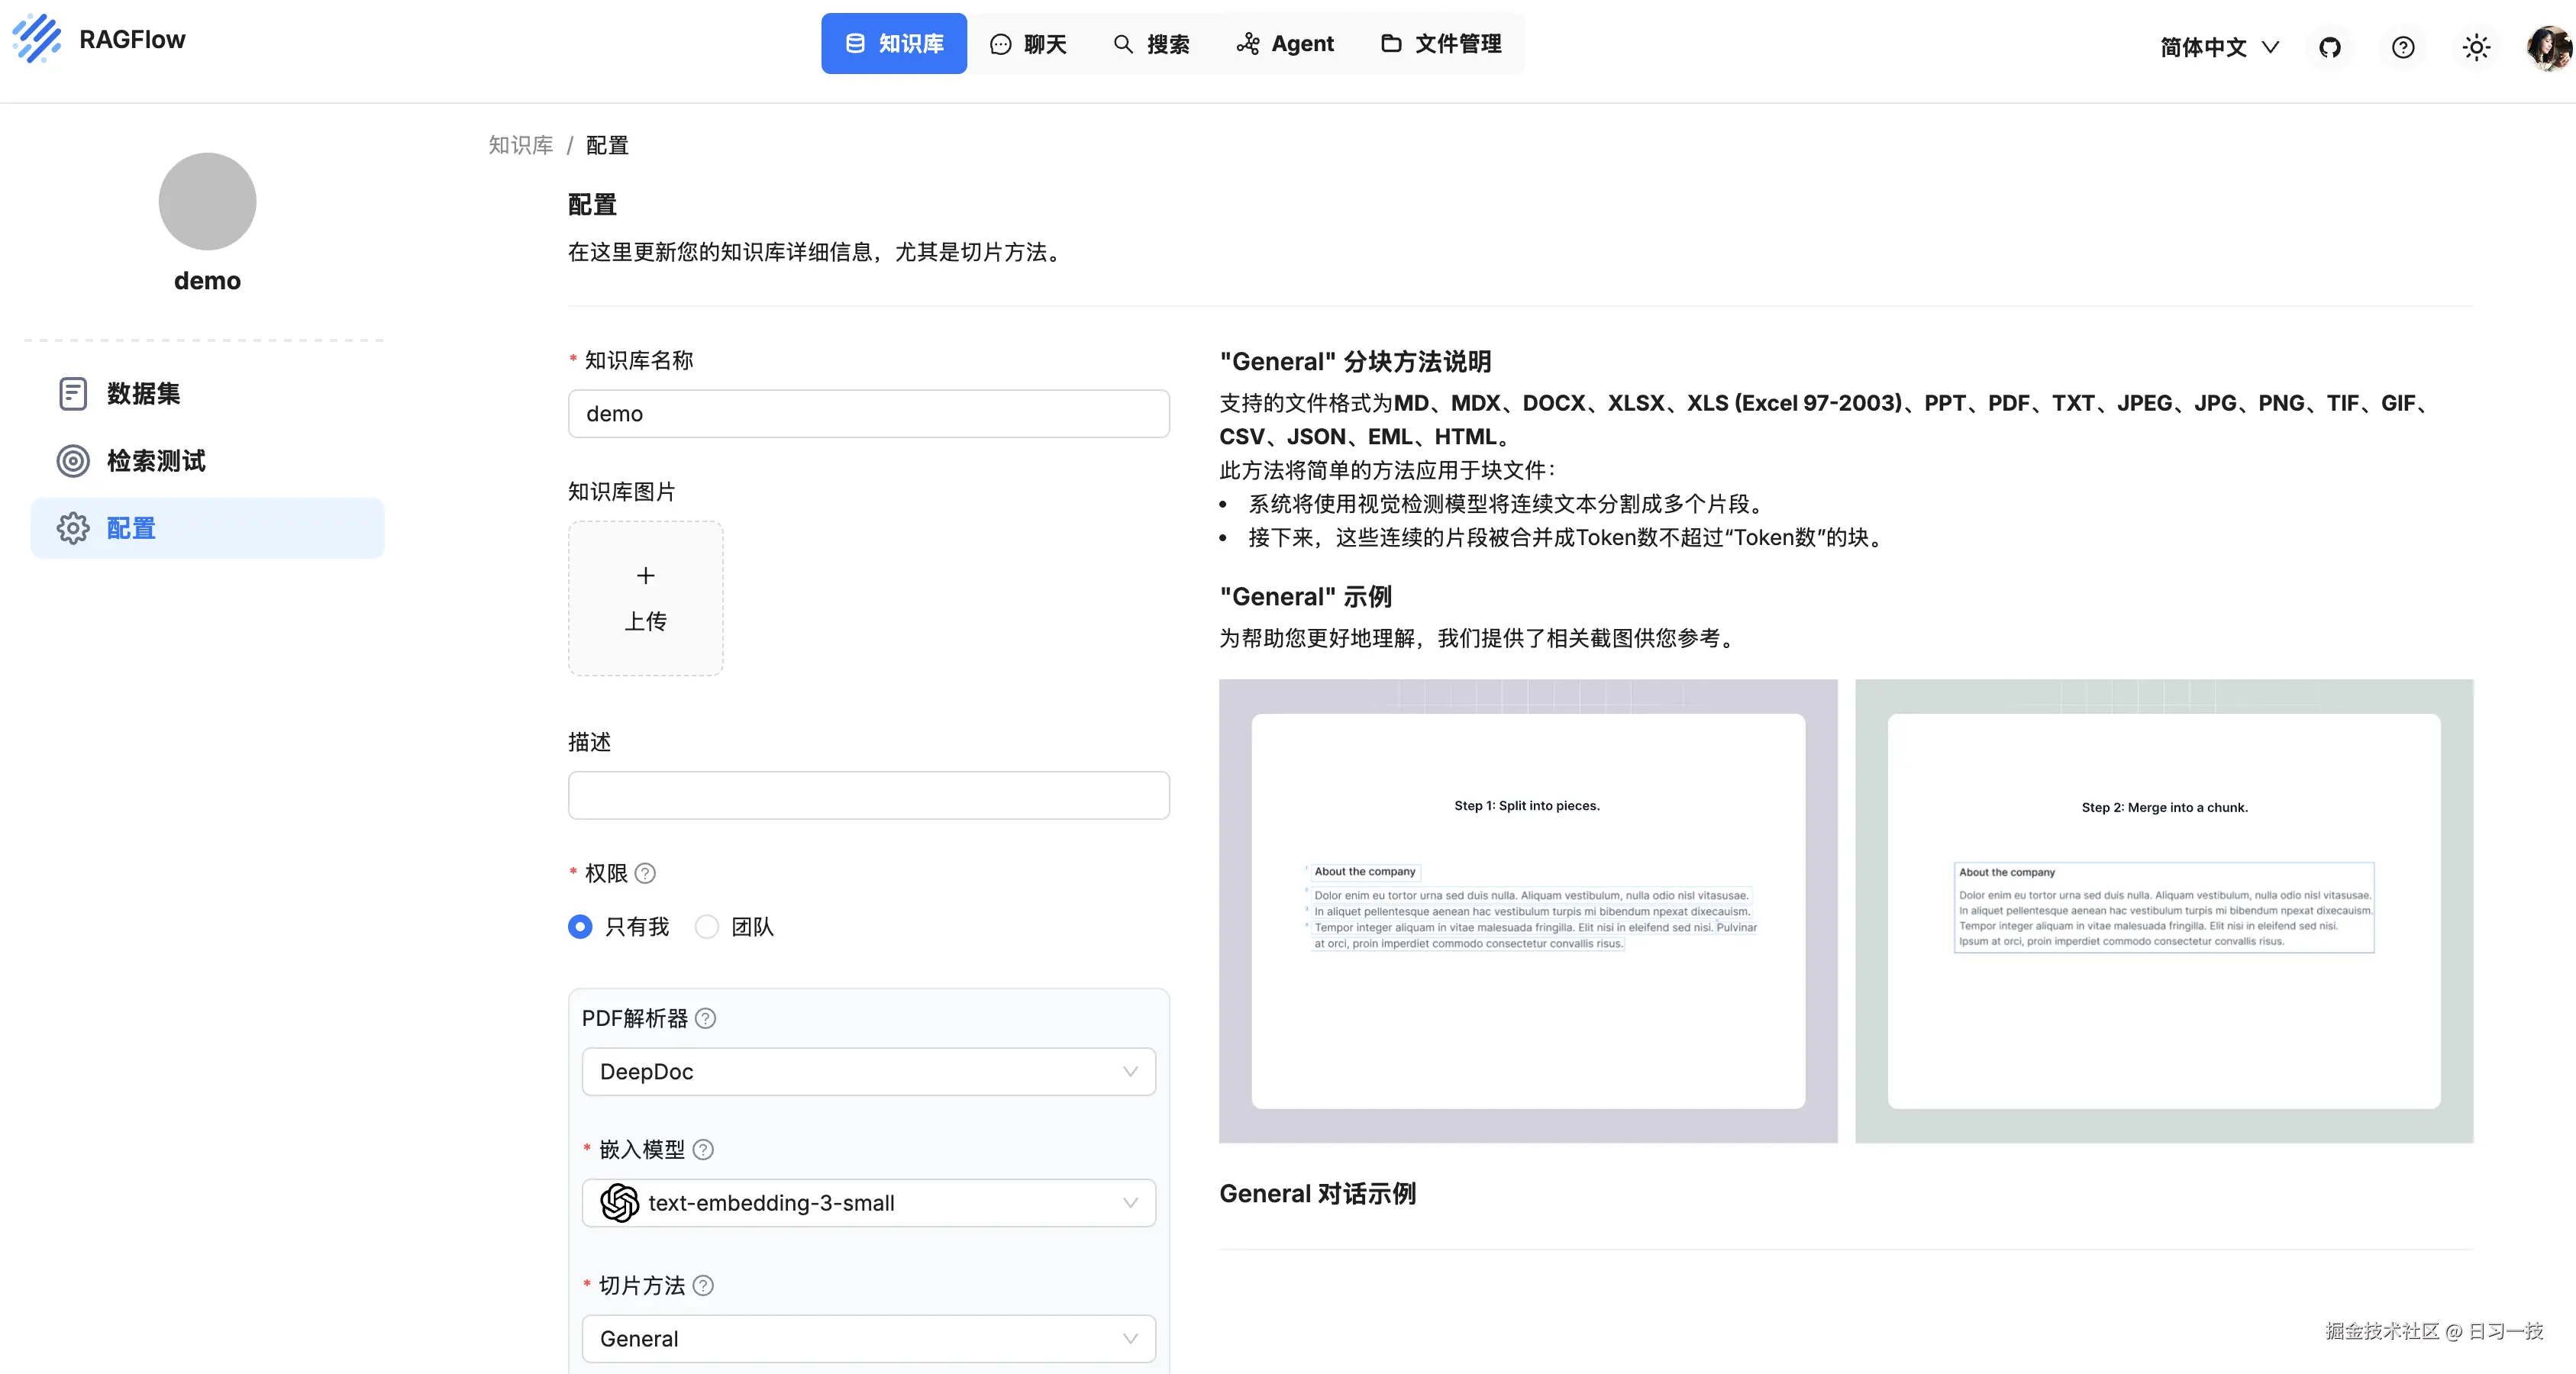The width and height of the screenshot is (2576, 1374).
Task: Open the Agent tab
Action: (1285, 44)
